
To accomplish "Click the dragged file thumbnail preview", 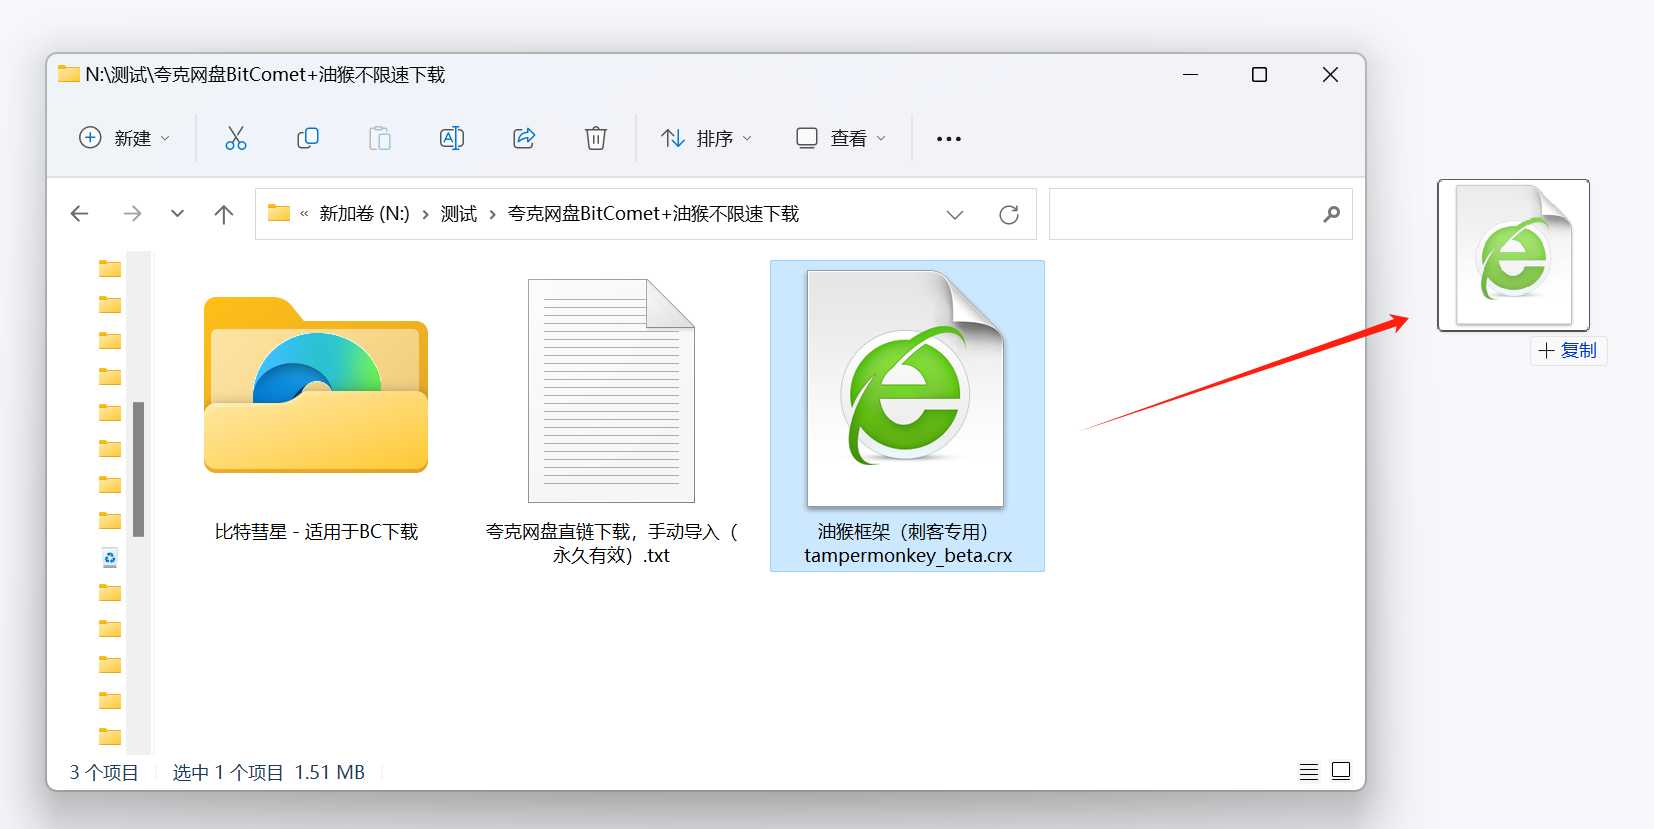I will (1513, 255).
